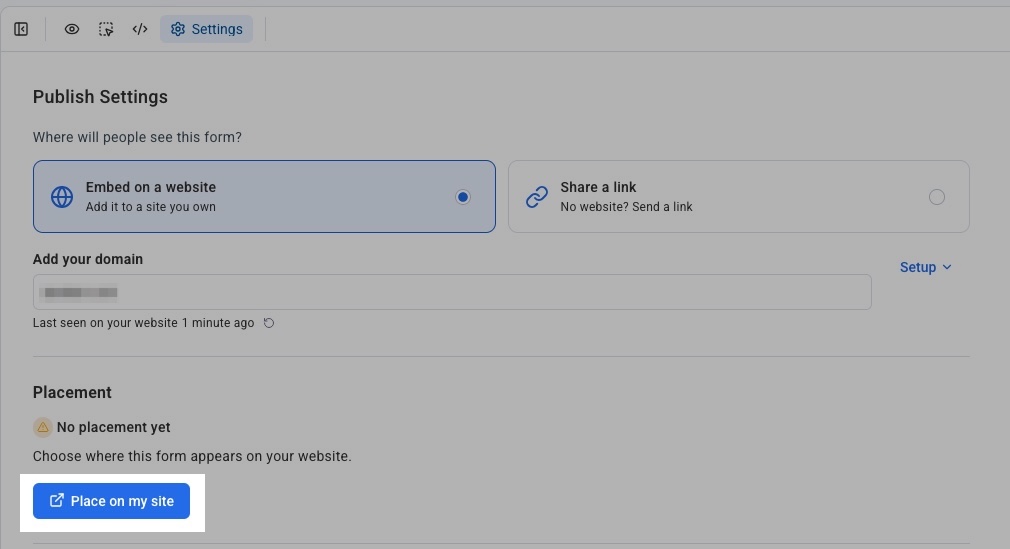Activate the element selection cursor tool

point(106,29)
